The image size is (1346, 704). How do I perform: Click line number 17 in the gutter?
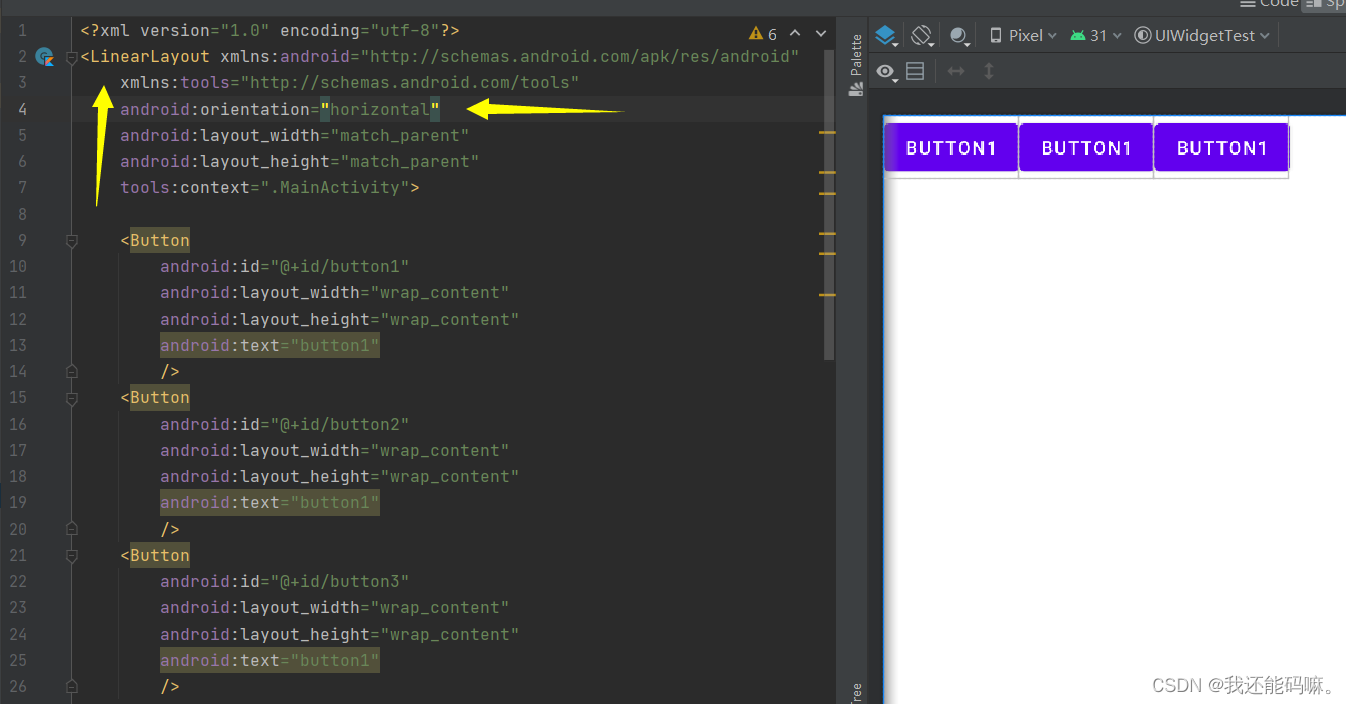click(x=18, y=450)
